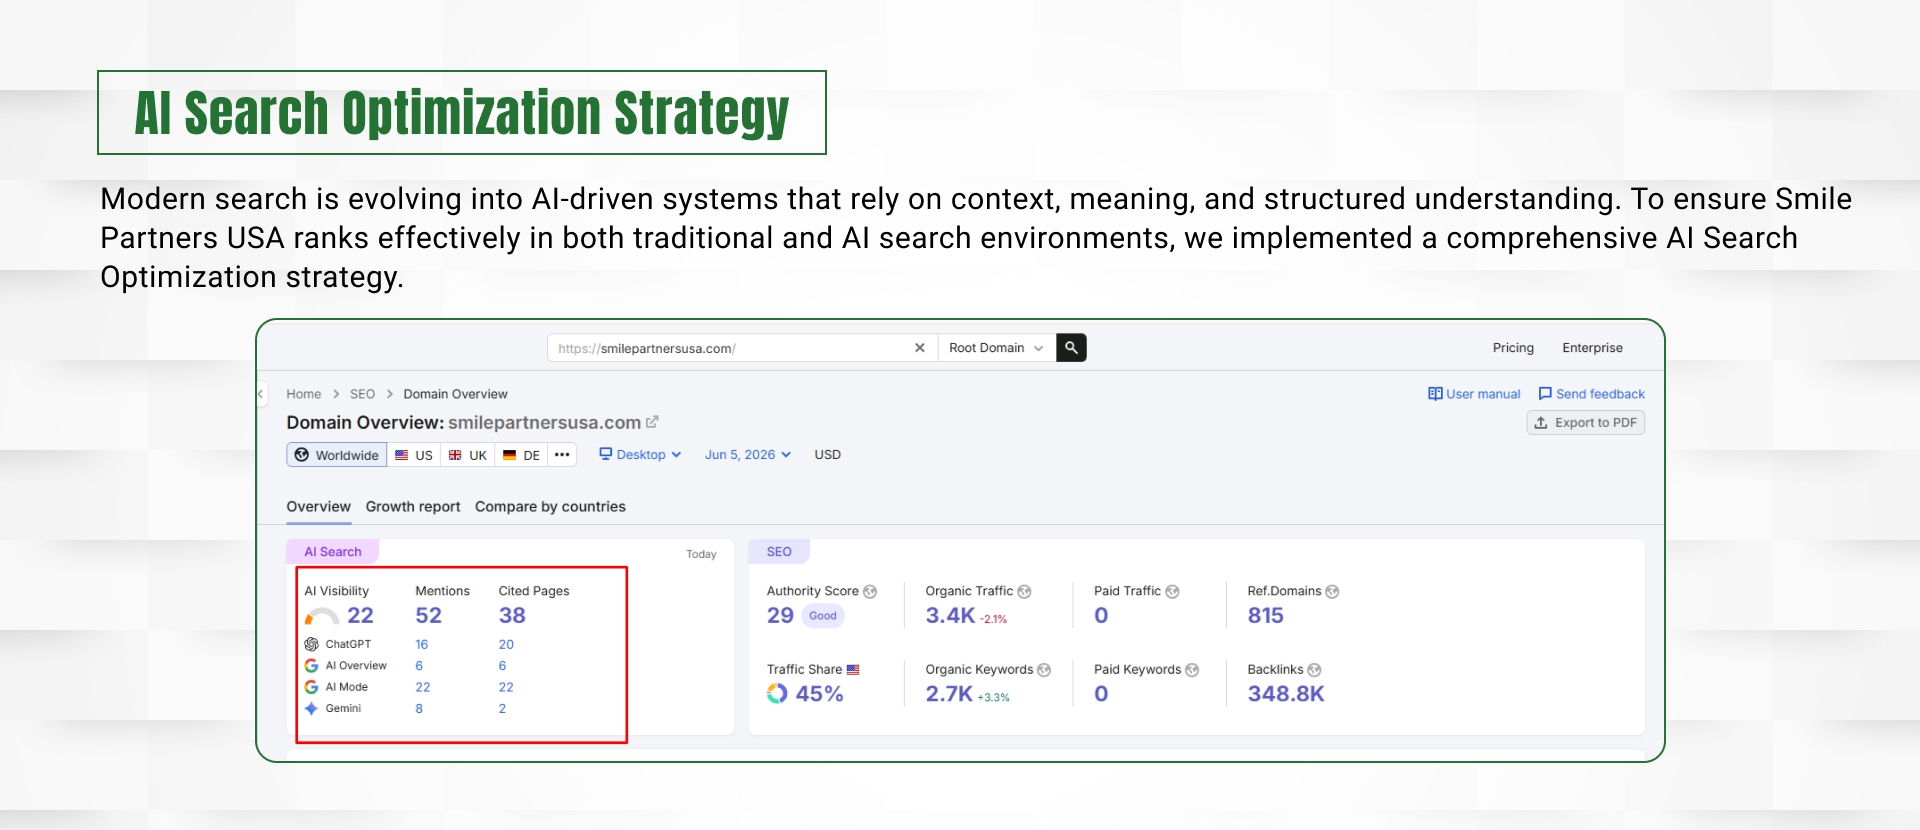
Task: Click the Organic Keywords value 2.7K
Action: [949, 694]
